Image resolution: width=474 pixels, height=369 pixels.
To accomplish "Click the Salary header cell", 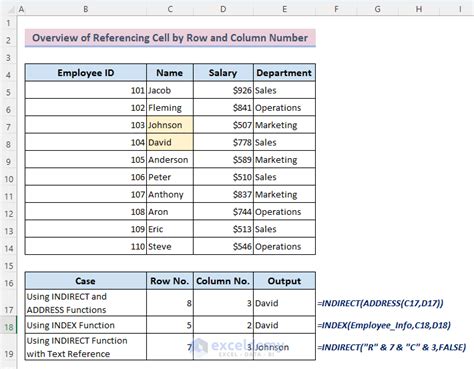I will click(x=223, y=73).
